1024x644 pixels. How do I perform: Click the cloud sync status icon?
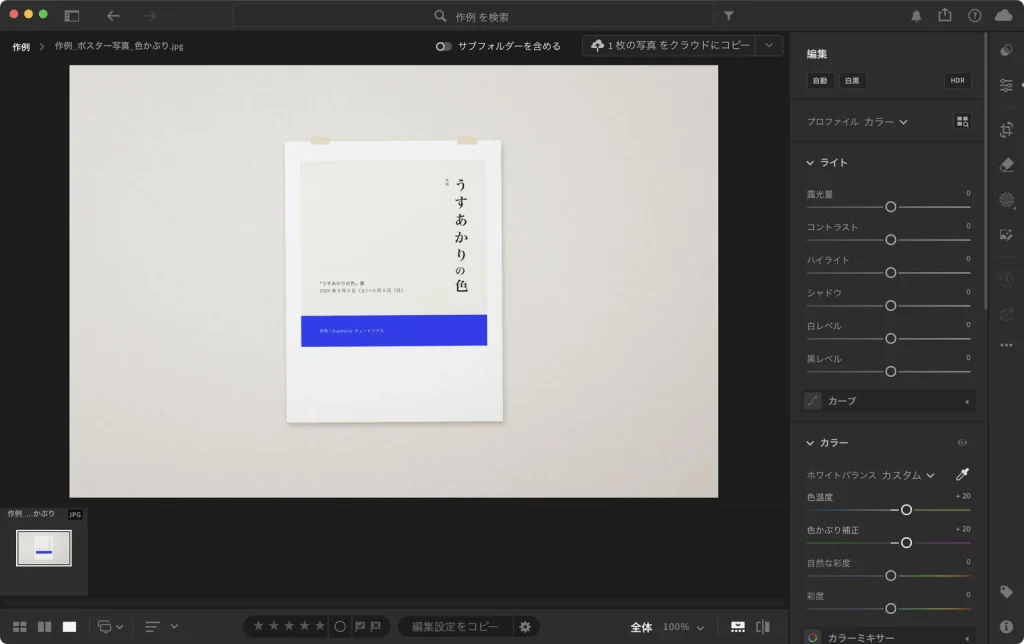point(1004,16)
